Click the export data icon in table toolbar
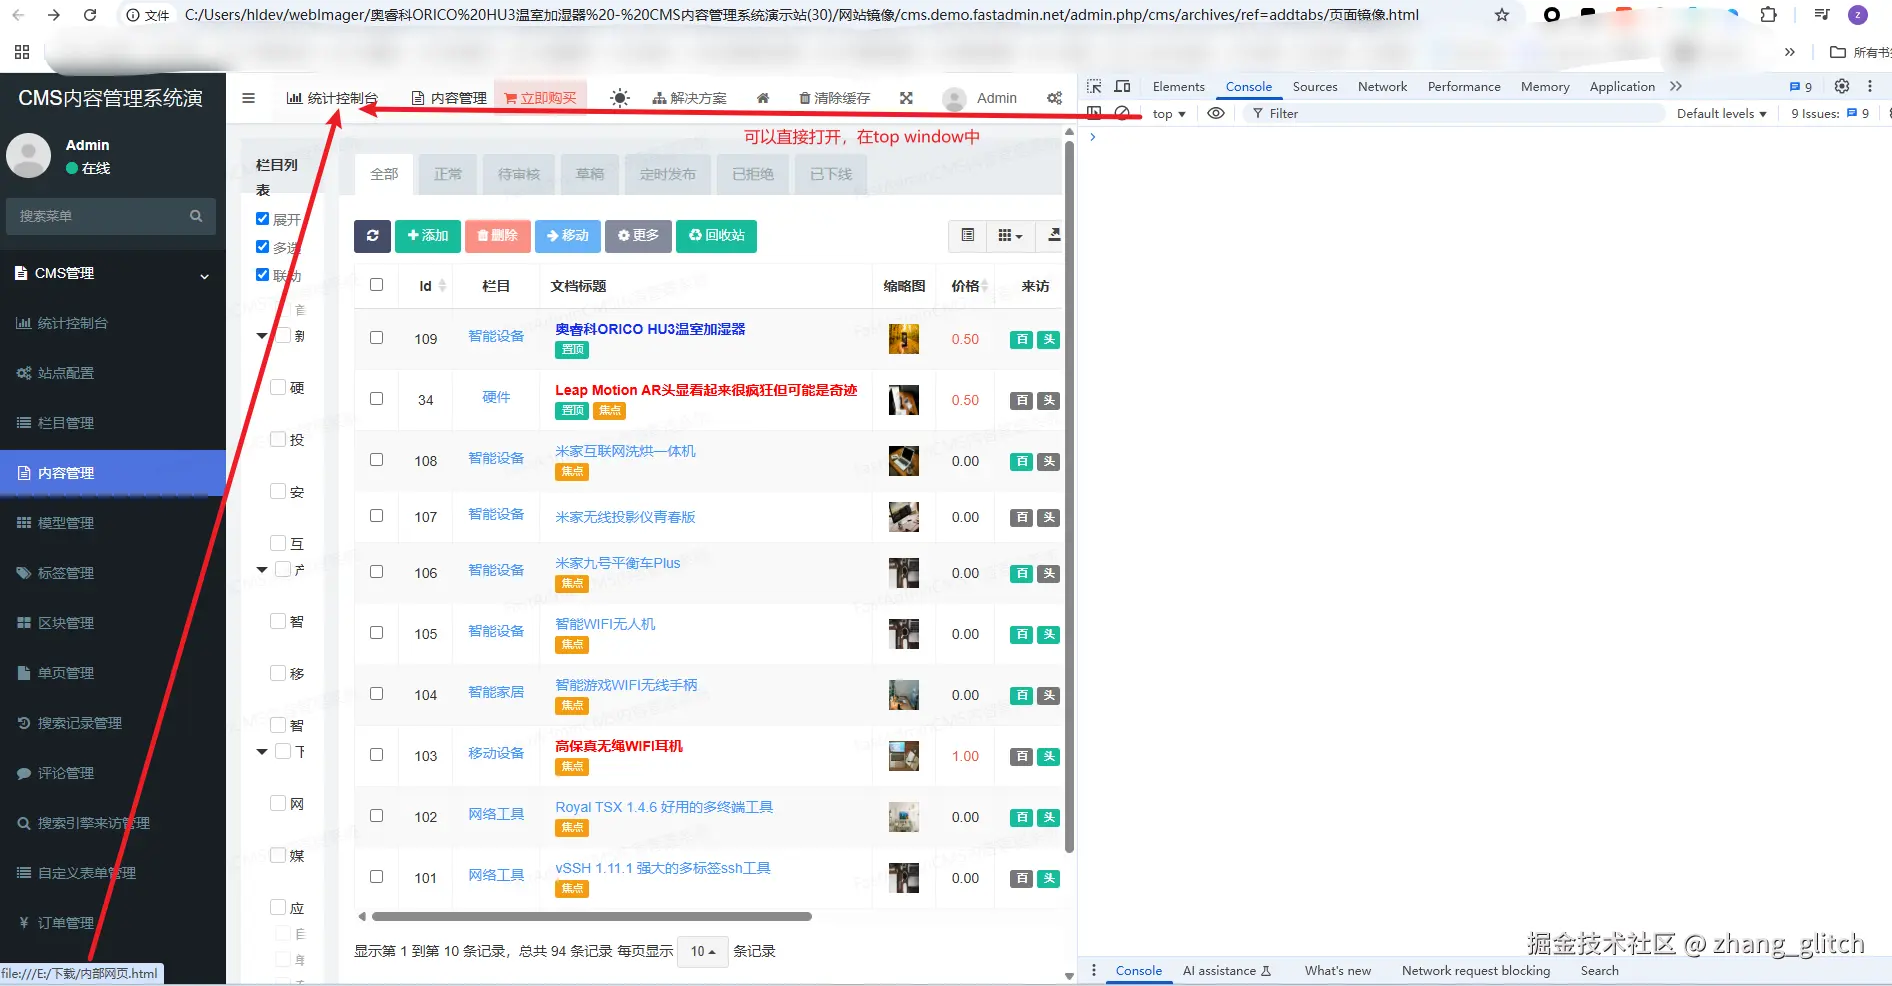1892x986 pixels. pyautogui.click(x=1053, y=235)
